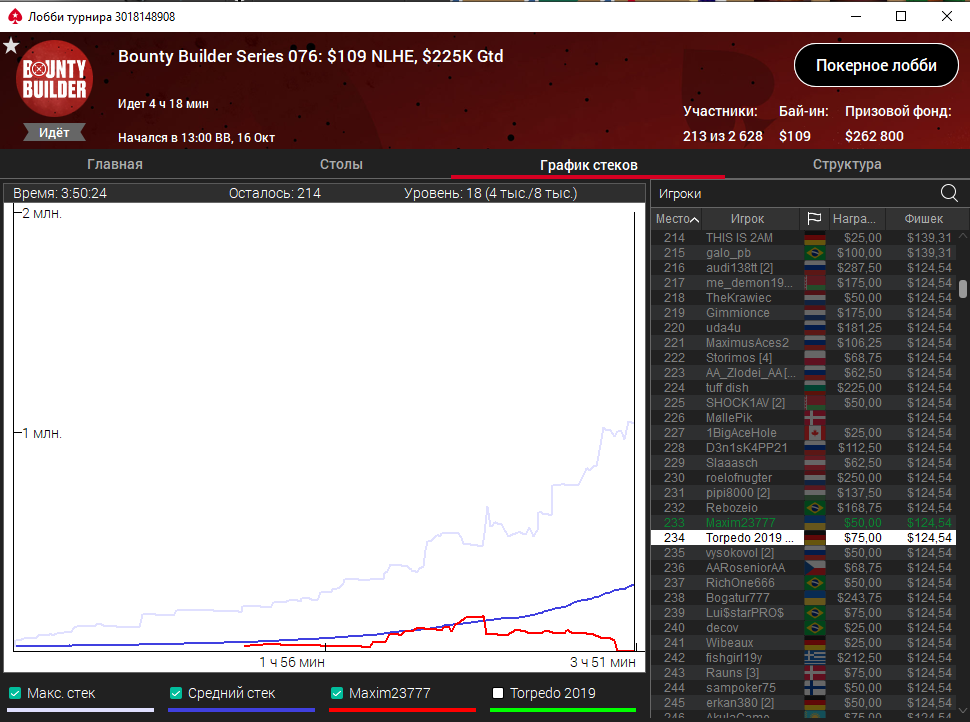Click the player list scrollbar thumb
This screenshot has width=970, height=722.
pyautogui.click(x=963, y=289)
